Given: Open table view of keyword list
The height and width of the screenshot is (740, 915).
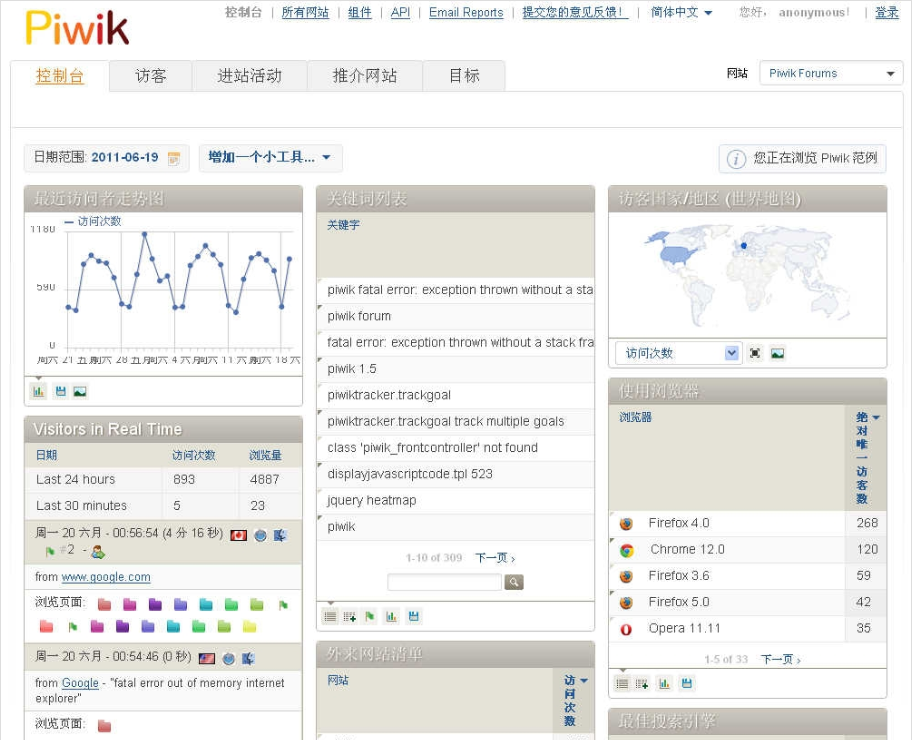Looking at the screenshot, I should click(331, 617).
